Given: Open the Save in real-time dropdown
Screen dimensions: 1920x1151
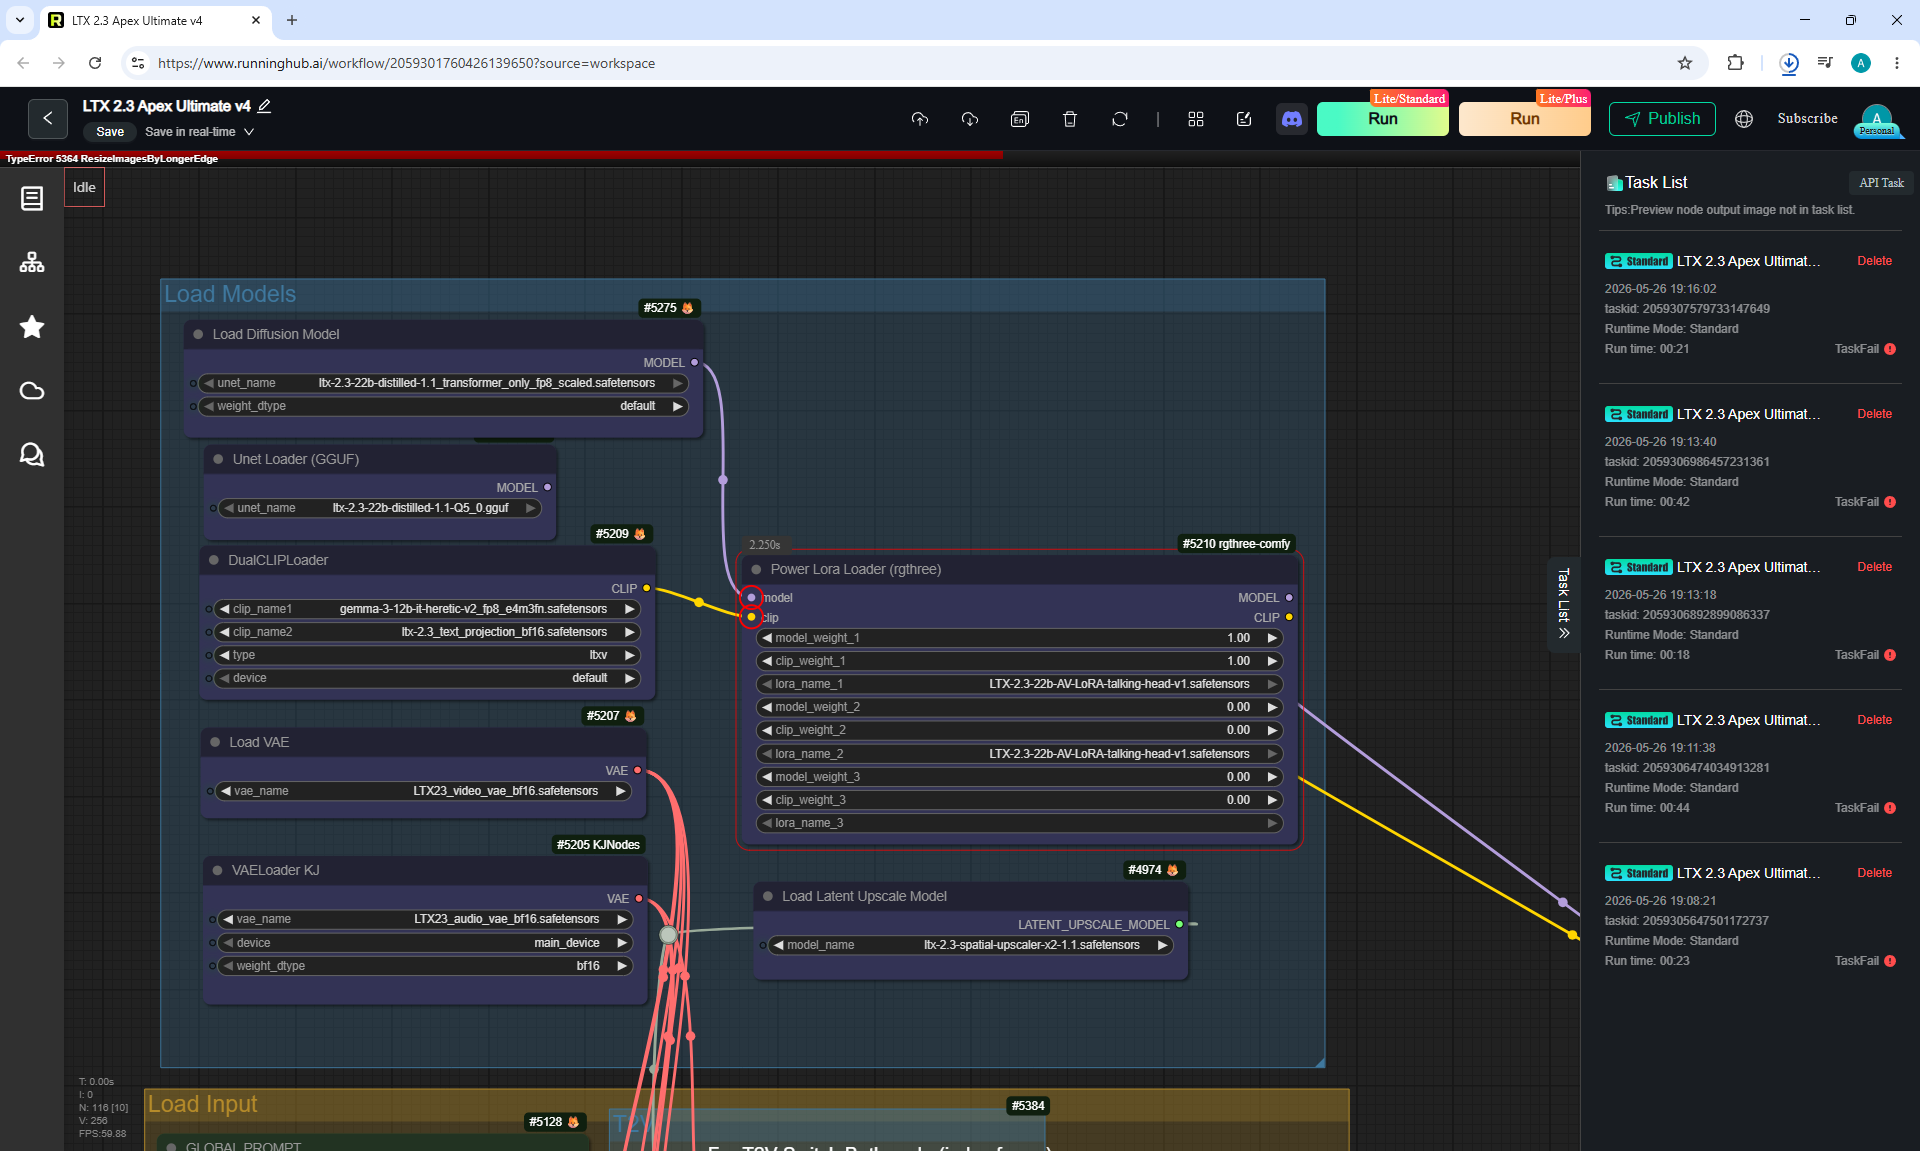Looking at the screenshot, I should (199, 132).
